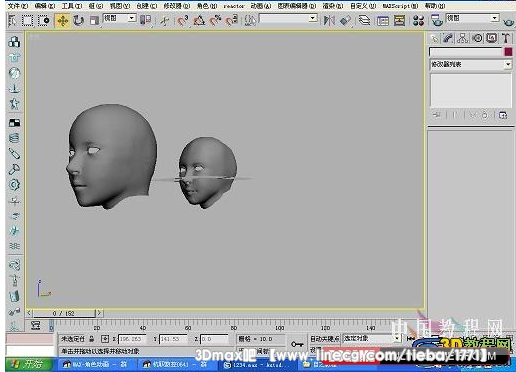Click the Pin Stack icon

(436, 115)
